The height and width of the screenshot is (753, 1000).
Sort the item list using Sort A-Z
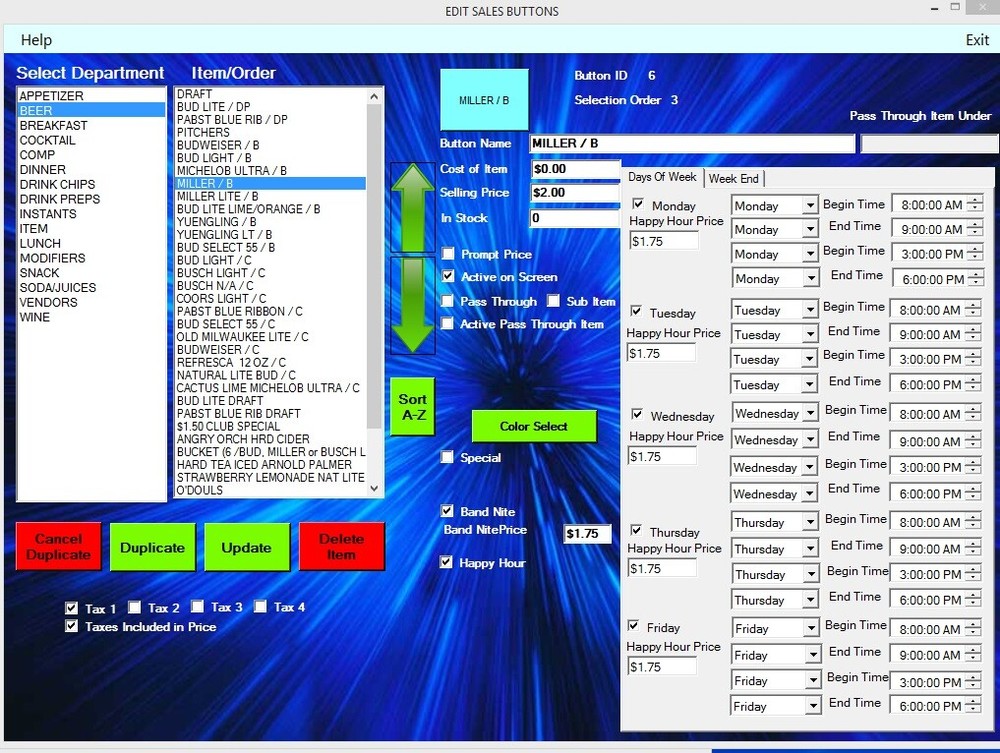[x=412, y=404]
